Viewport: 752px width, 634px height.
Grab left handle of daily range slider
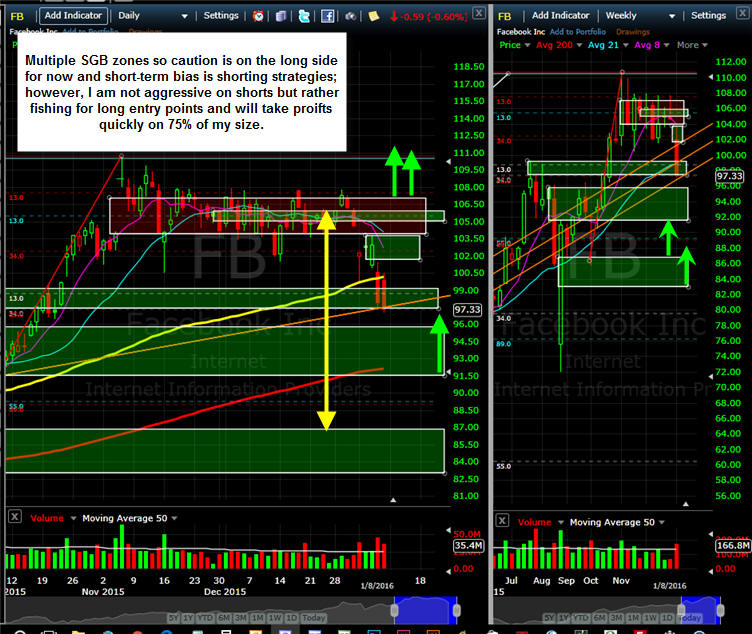(x=394, y=610)
